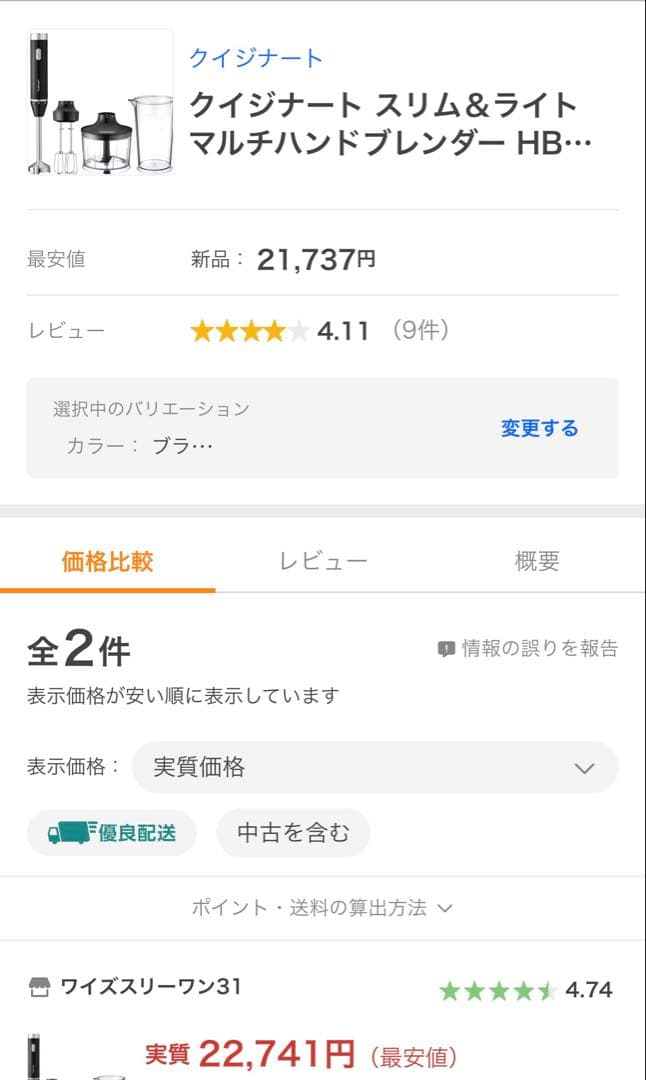Toggle the 中古を含む filter chip
This screenshot has height=1080, width=646.
coord(294,832)
